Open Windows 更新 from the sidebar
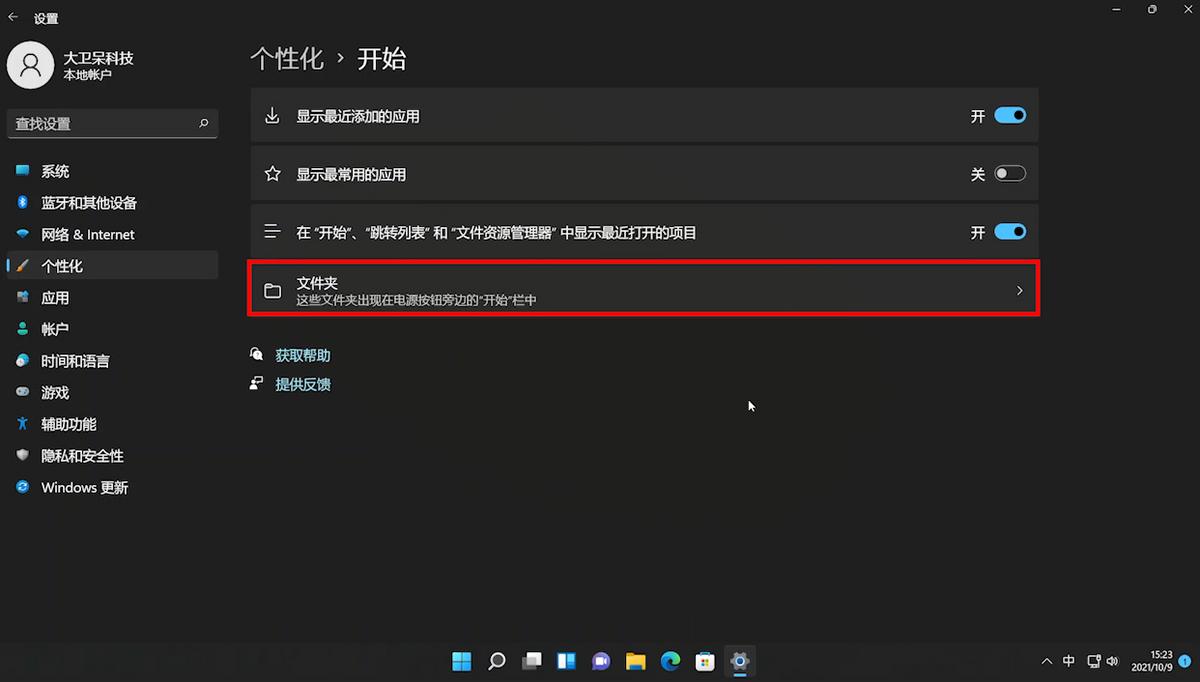Viewport: 1200px width, 682px height. coord(84,487)
